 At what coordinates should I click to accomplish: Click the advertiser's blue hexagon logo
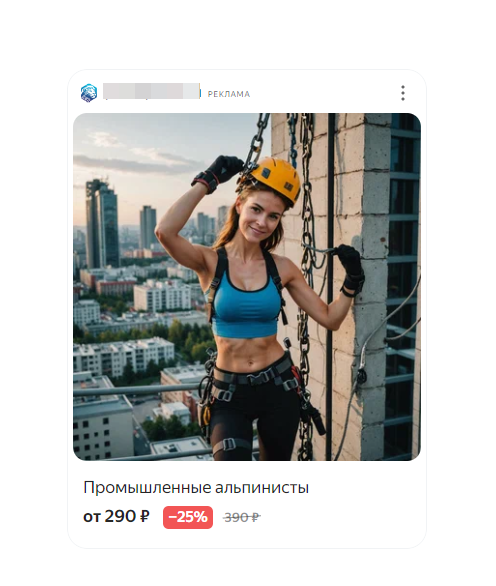(89, 93)
